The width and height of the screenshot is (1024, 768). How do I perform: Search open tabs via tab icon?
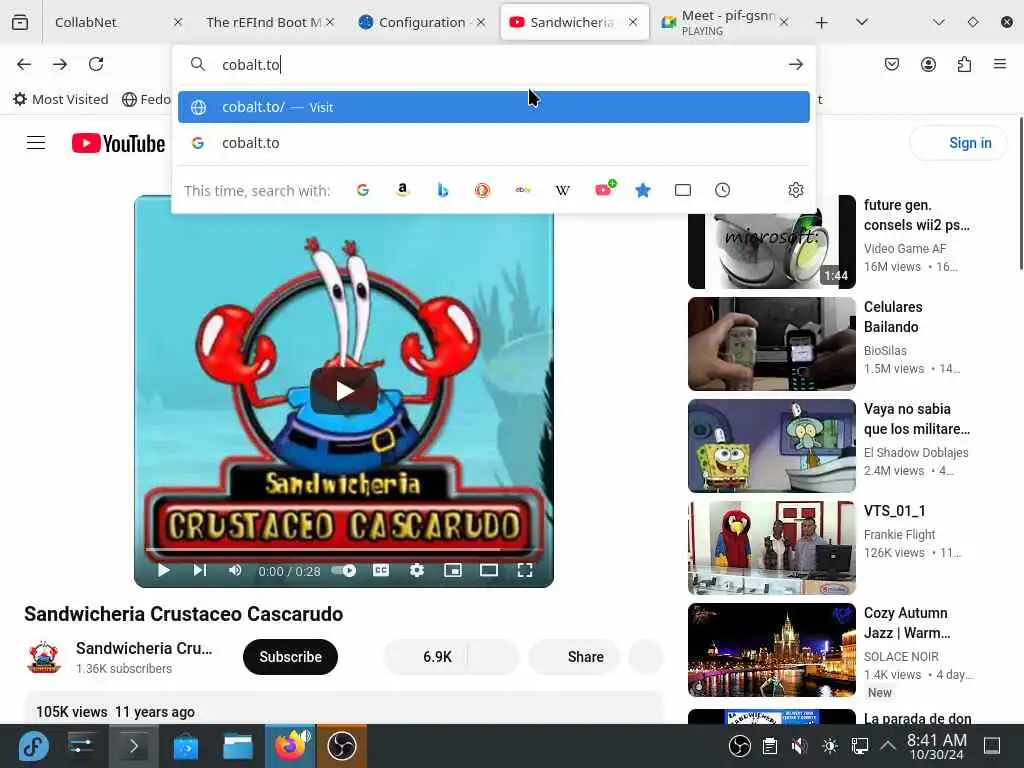click(682, 190)
